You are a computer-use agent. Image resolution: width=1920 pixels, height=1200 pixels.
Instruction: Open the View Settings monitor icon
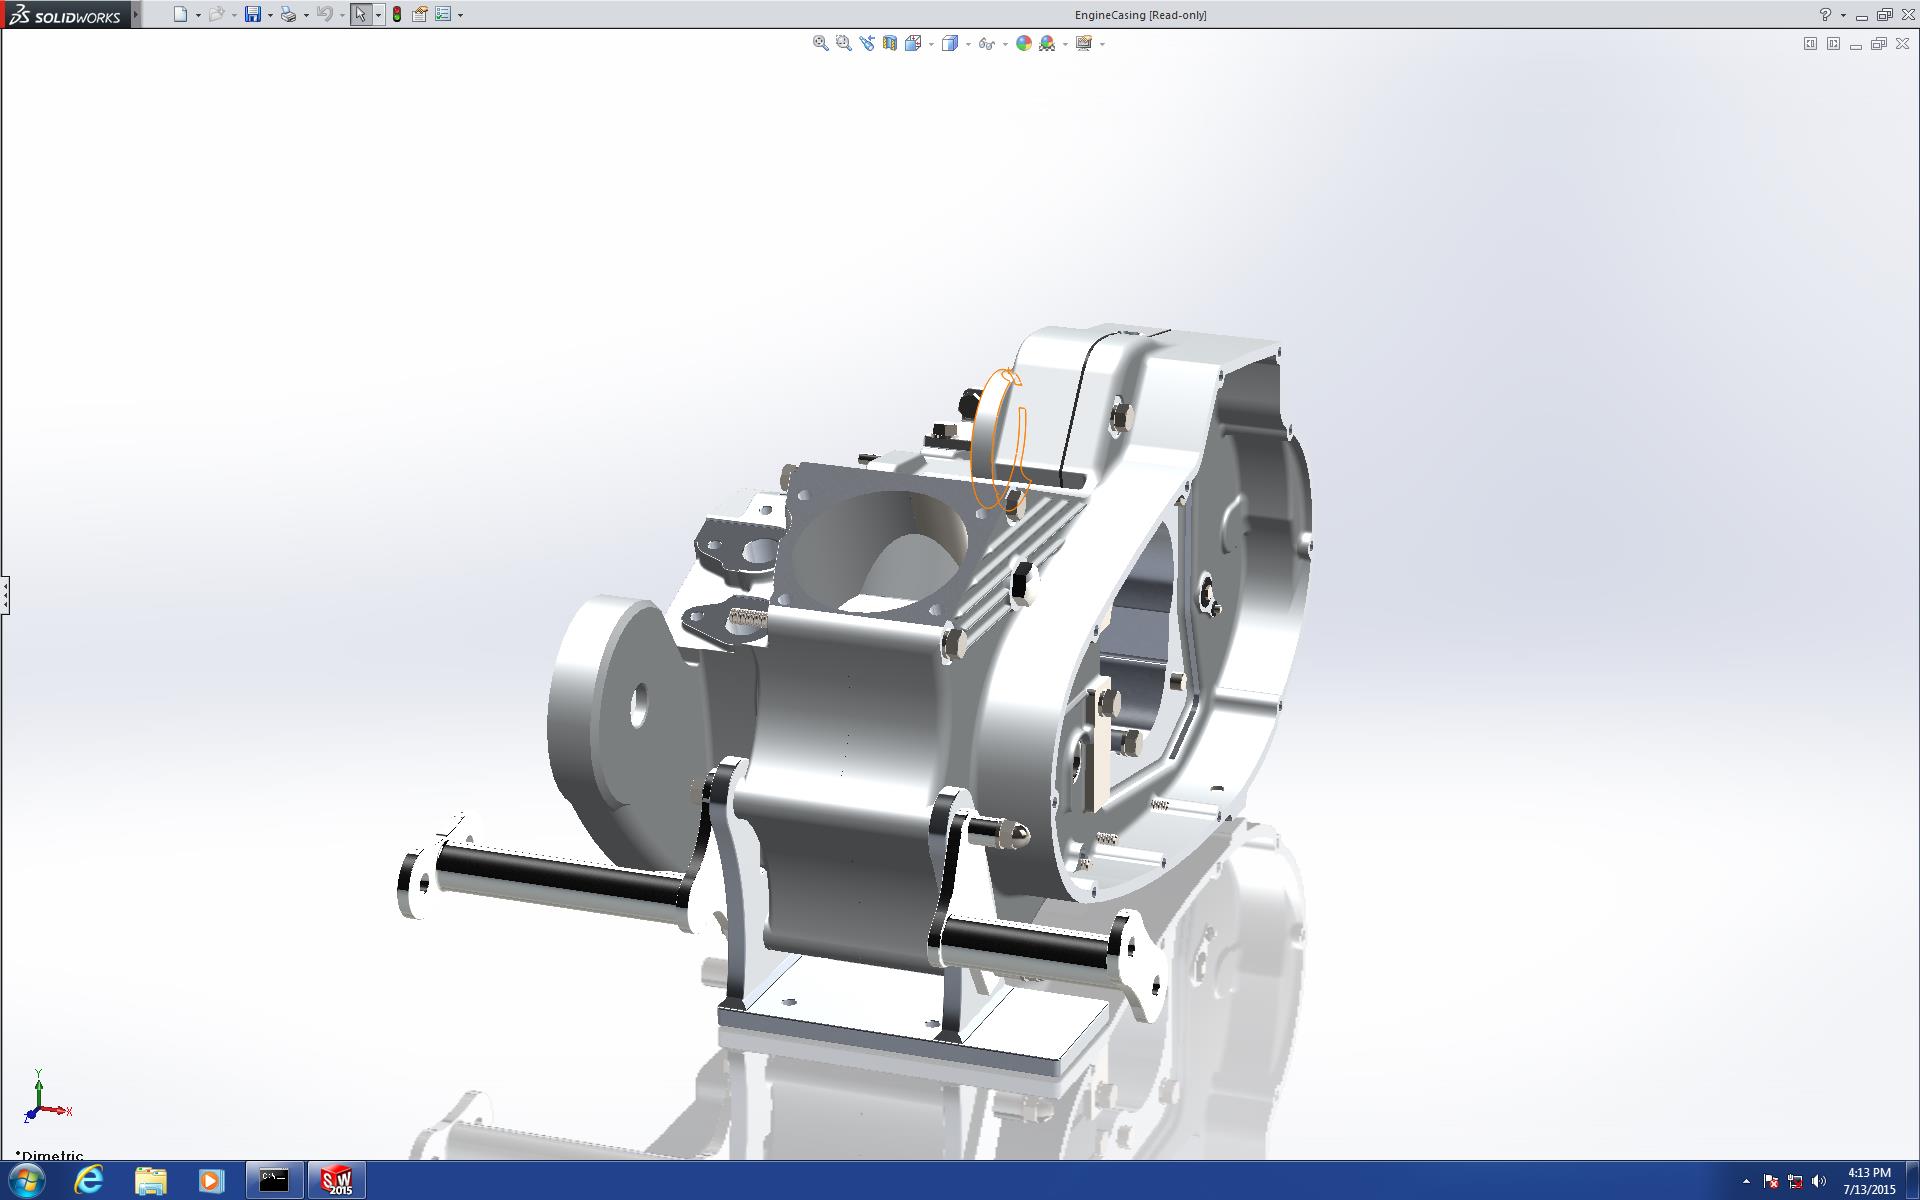pyautogui.click(x=1083, y=43)
